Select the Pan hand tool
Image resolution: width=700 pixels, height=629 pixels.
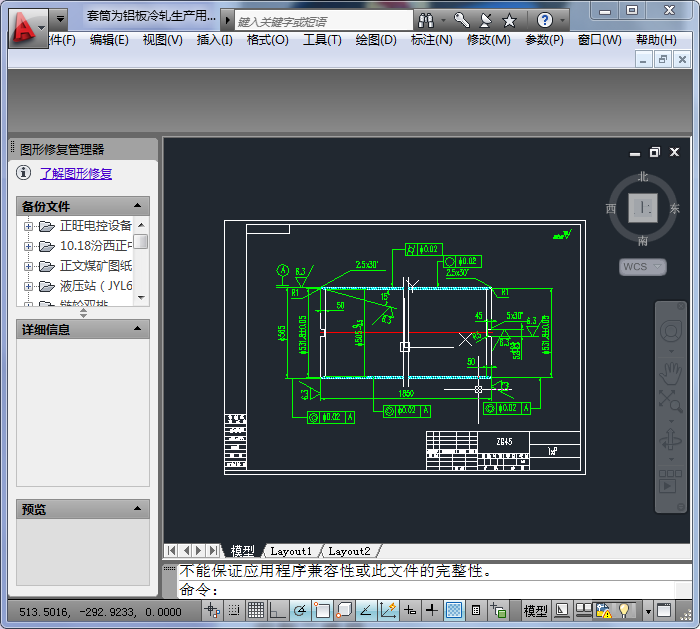pos(669,372)
